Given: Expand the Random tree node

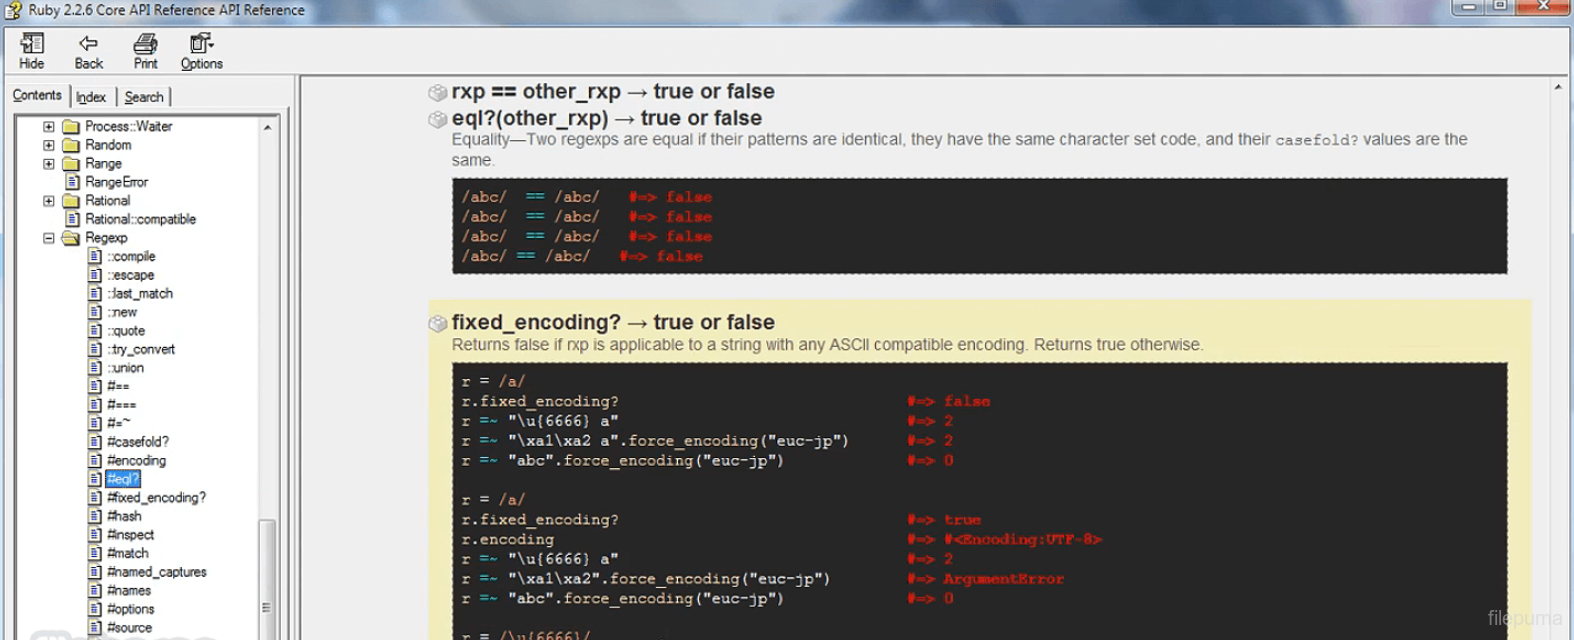Looking at the screenshot, I should (x=48, y=145).
